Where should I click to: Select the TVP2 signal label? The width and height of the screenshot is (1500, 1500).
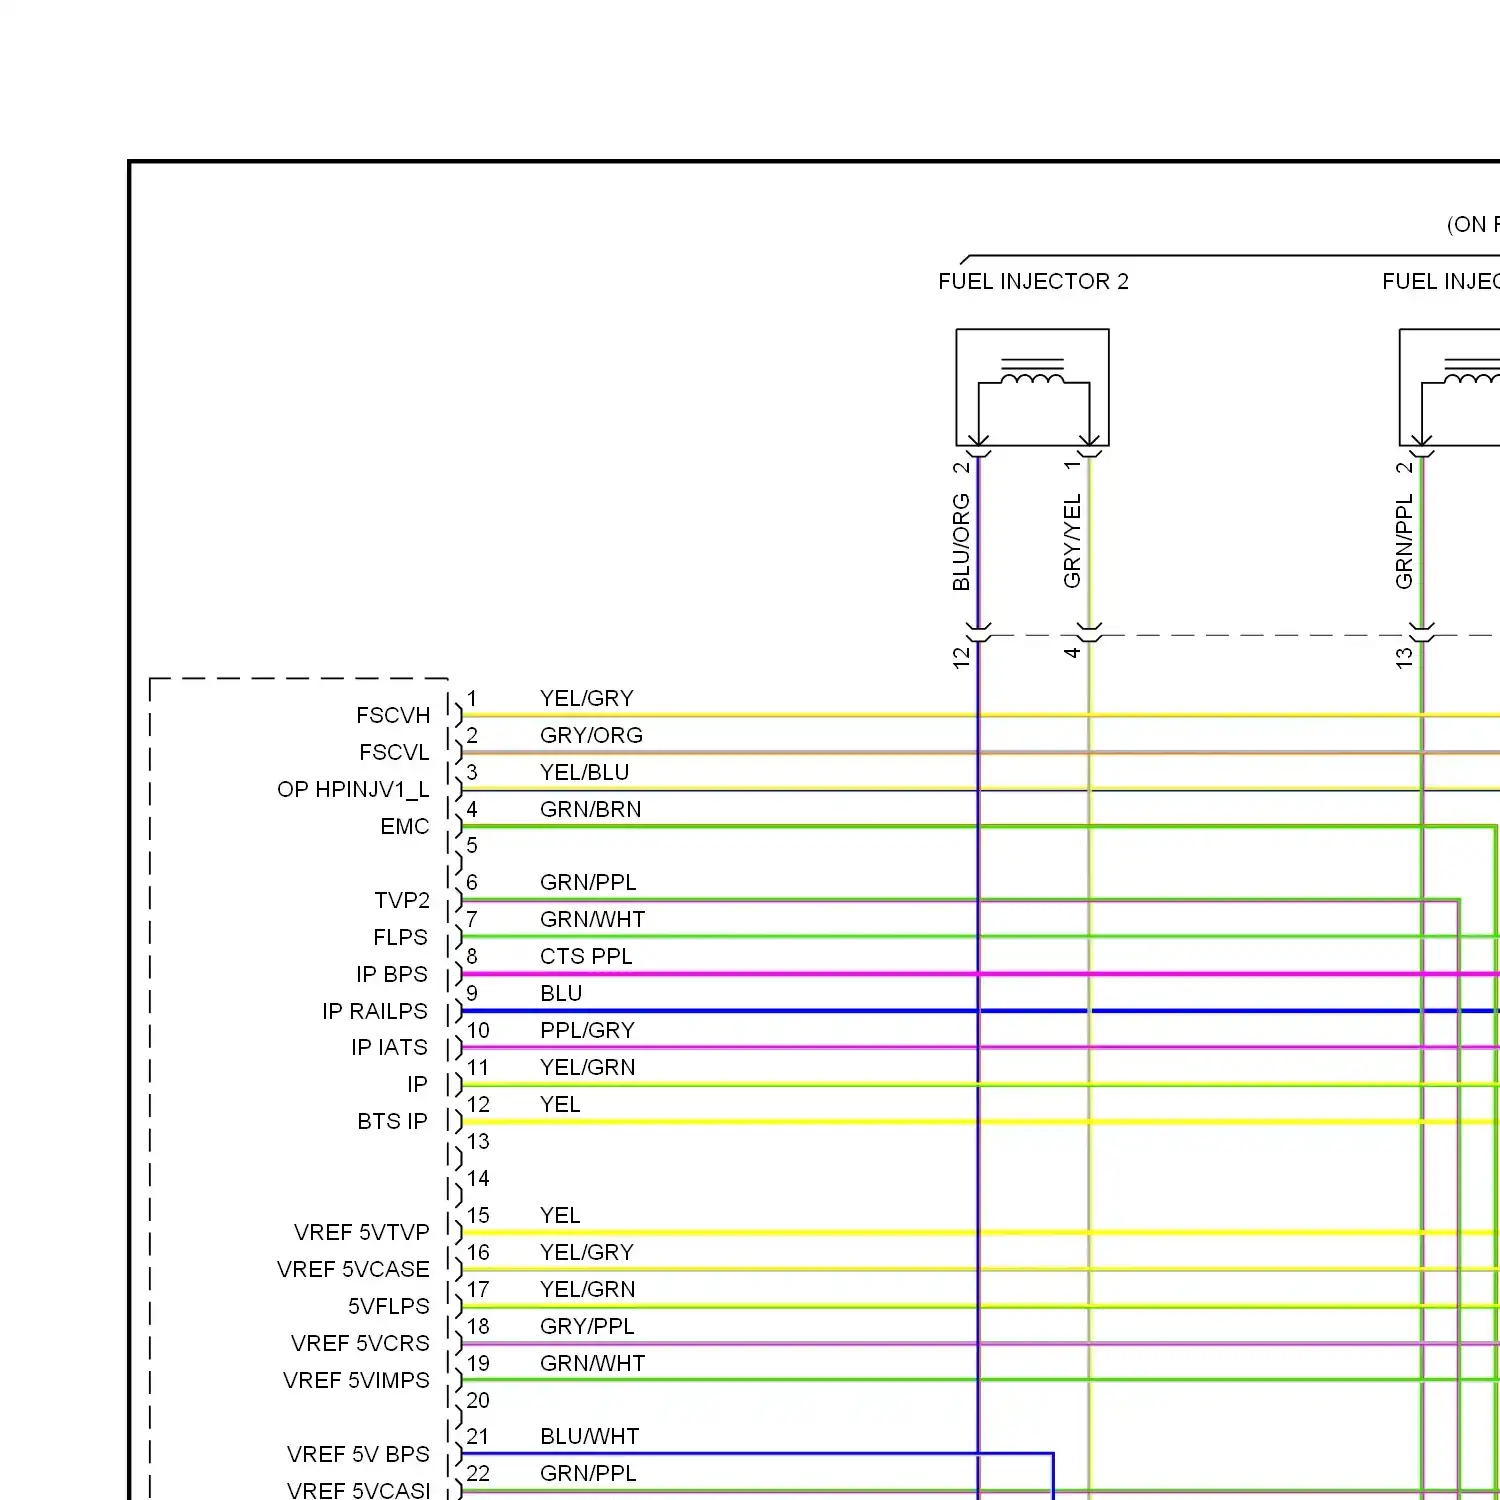402,901
